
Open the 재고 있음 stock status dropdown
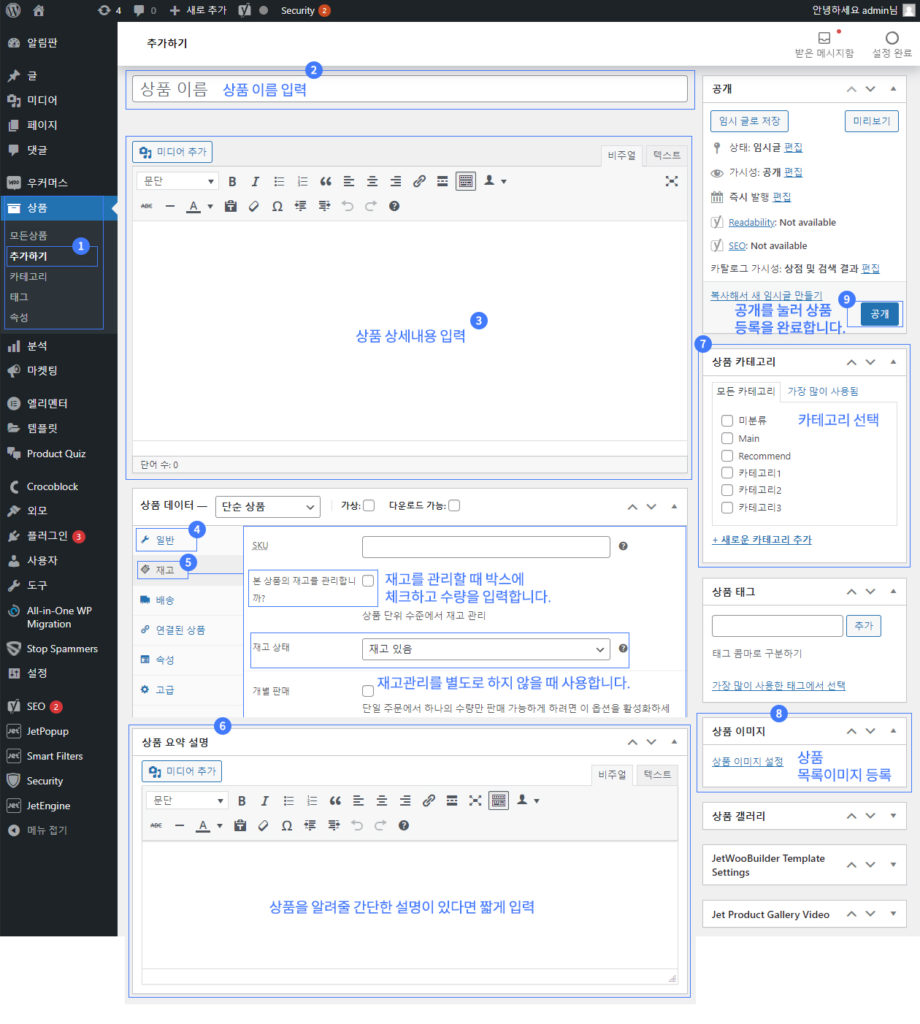(x=486, y=649)
